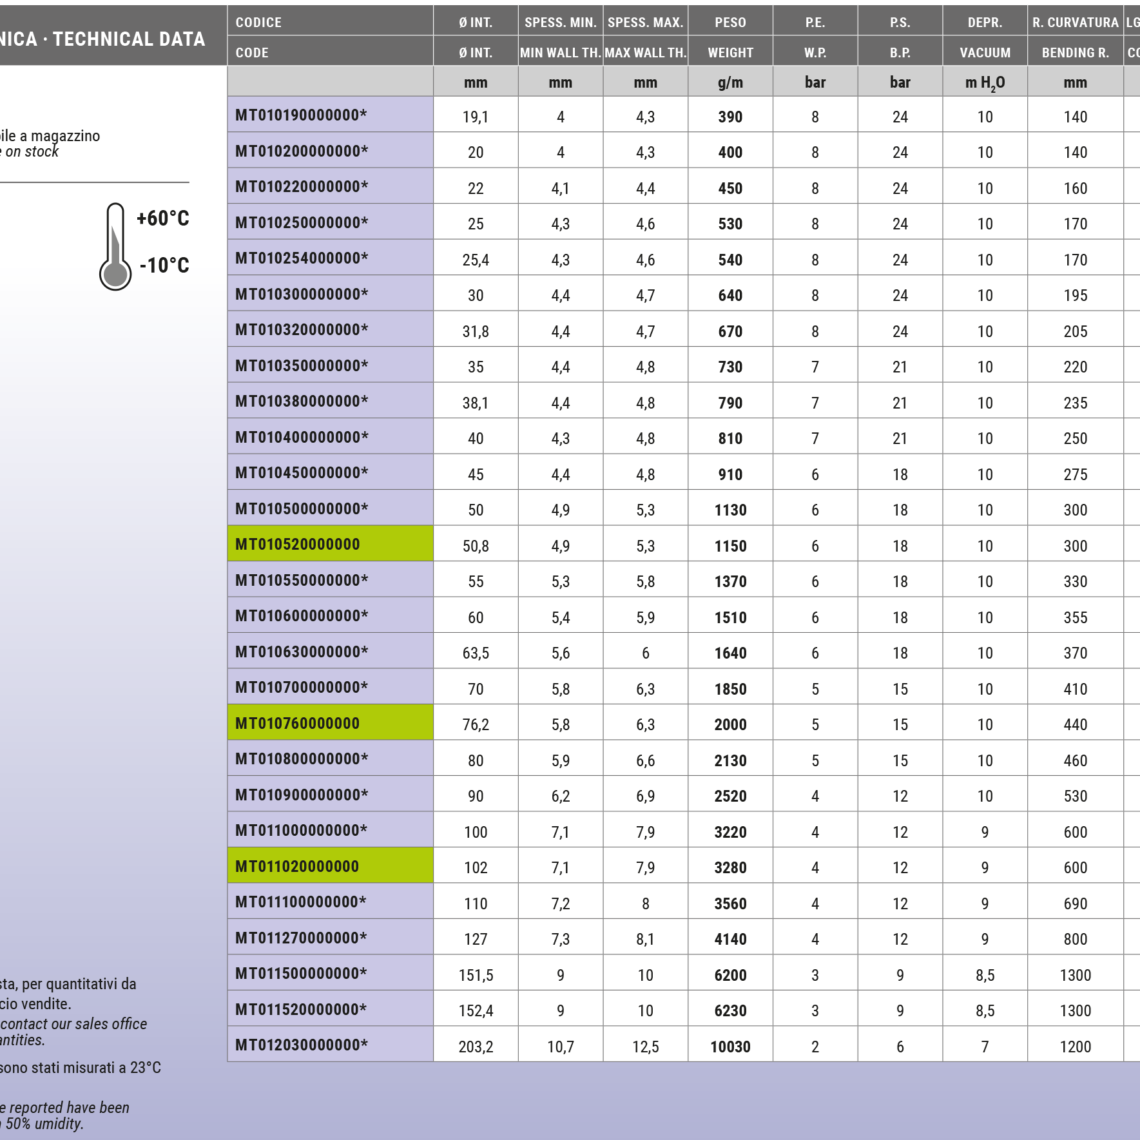Select the green MT010520000000 code cell
The height and width of the screenshot is (1140, 1140).
pos(330,545)
